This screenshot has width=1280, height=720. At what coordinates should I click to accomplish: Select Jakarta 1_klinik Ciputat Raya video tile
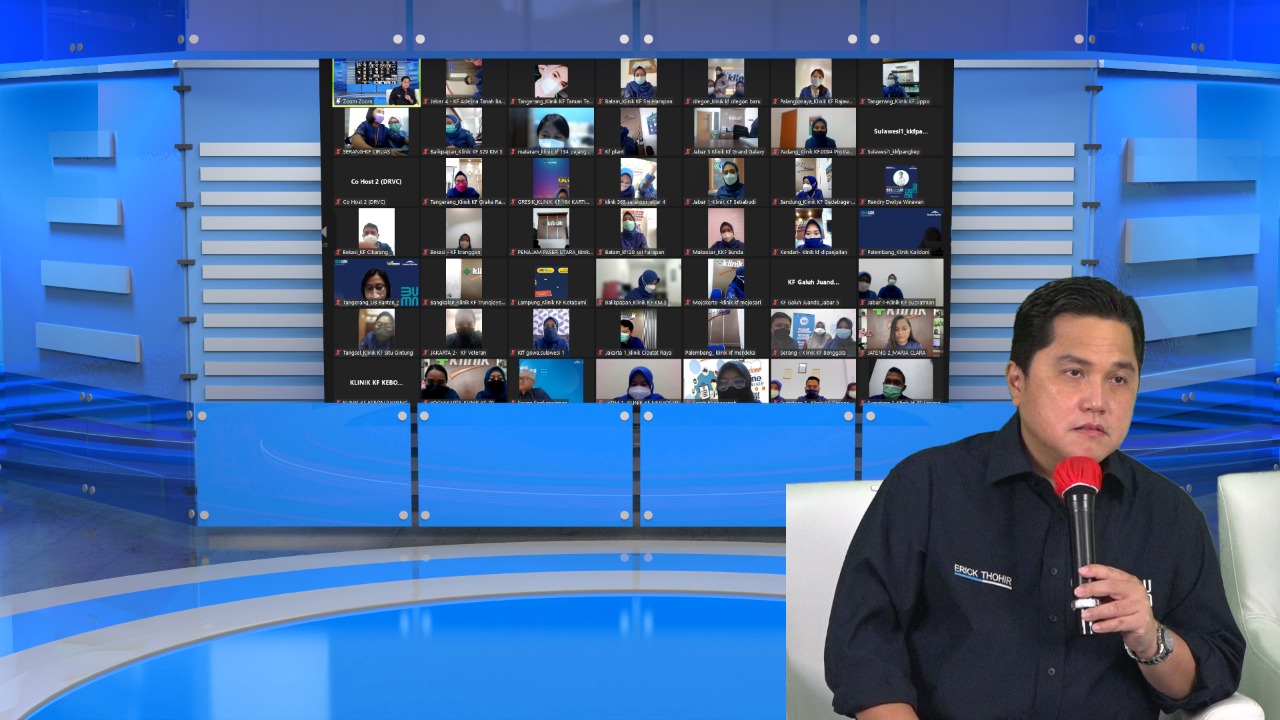pos(639,332)
